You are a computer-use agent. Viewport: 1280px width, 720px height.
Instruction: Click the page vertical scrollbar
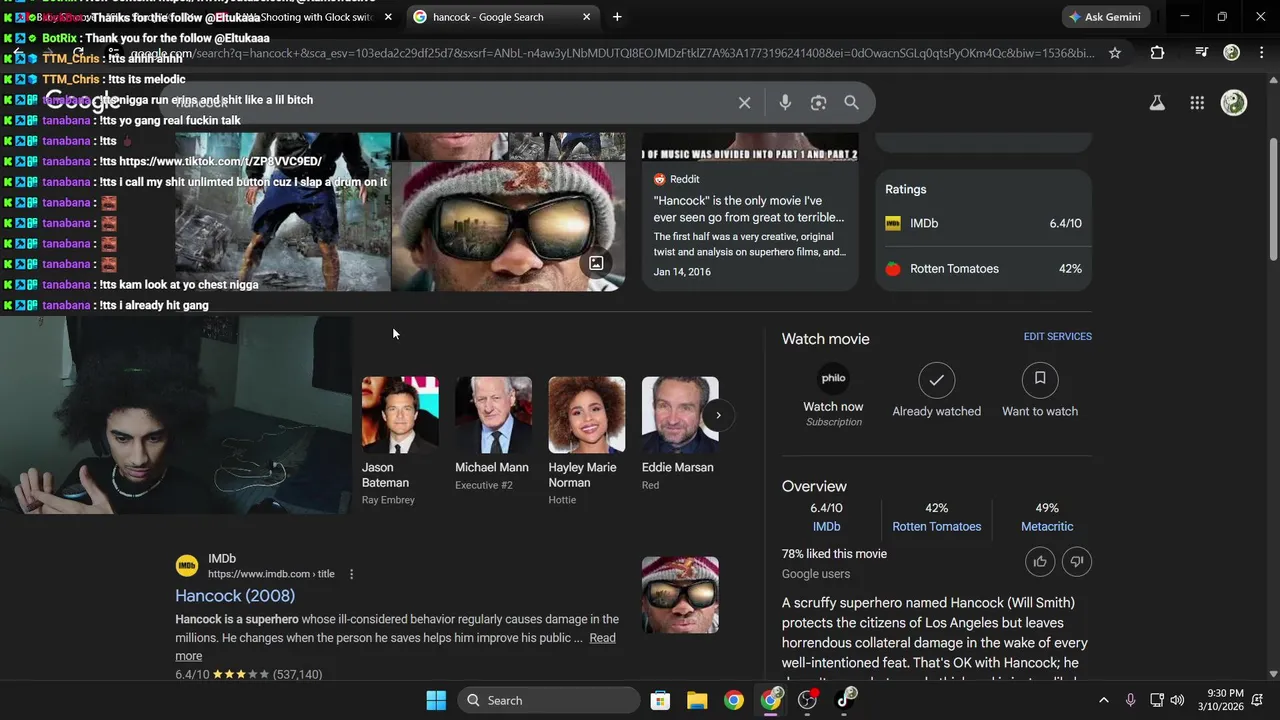(x=1273, y=200)
